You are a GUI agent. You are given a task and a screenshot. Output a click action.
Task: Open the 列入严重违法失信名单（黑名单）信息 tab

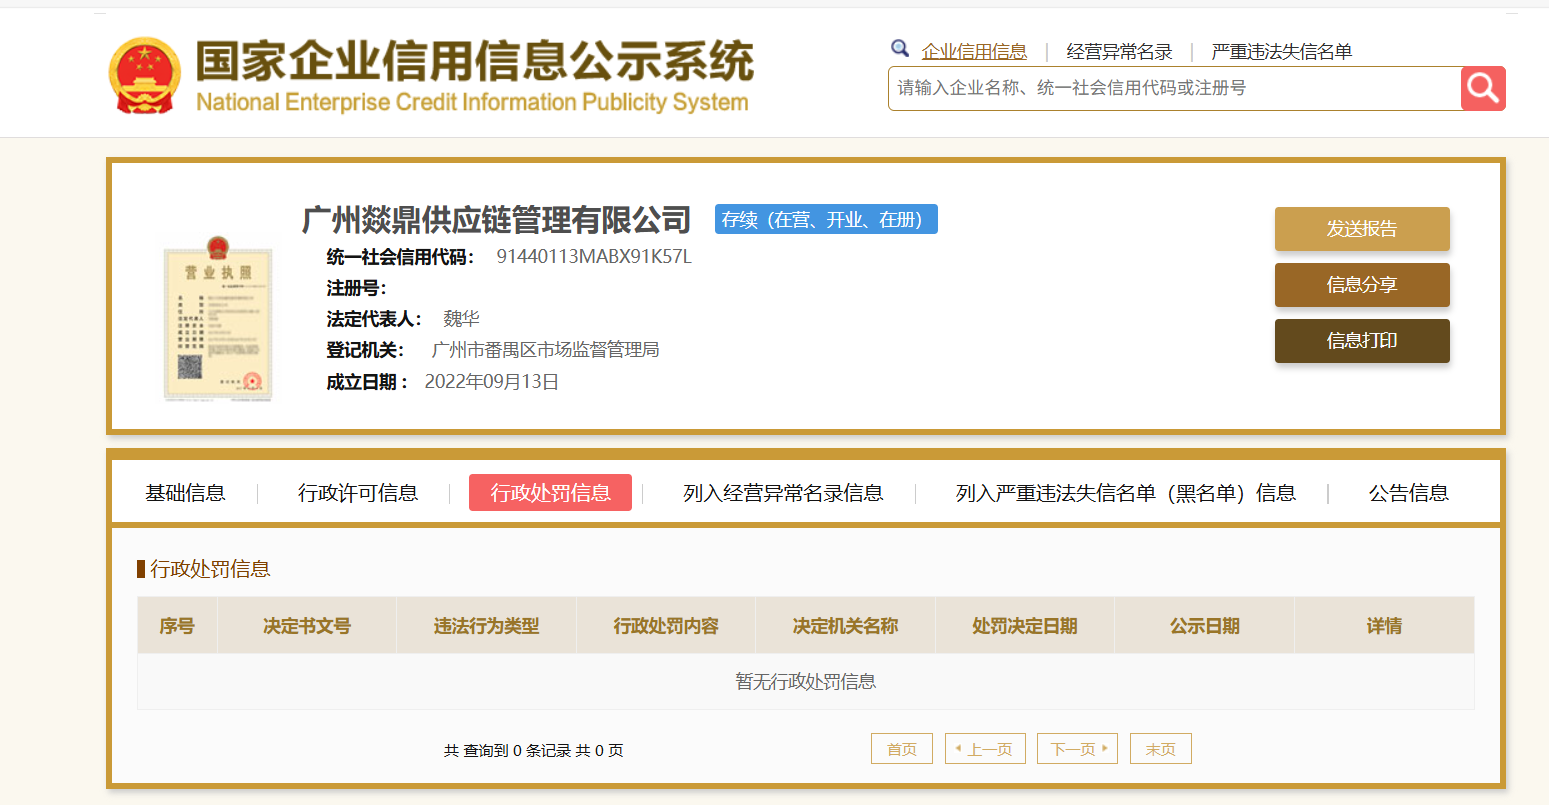(1126, 493)
